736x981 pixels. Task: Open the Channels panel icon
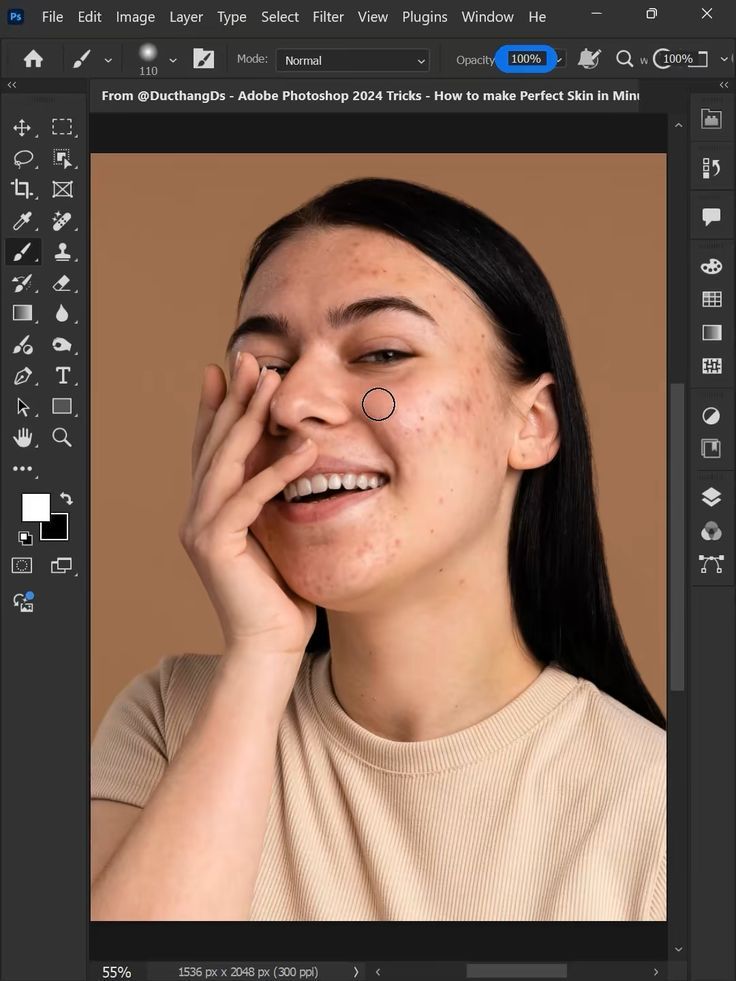(711, 531)
